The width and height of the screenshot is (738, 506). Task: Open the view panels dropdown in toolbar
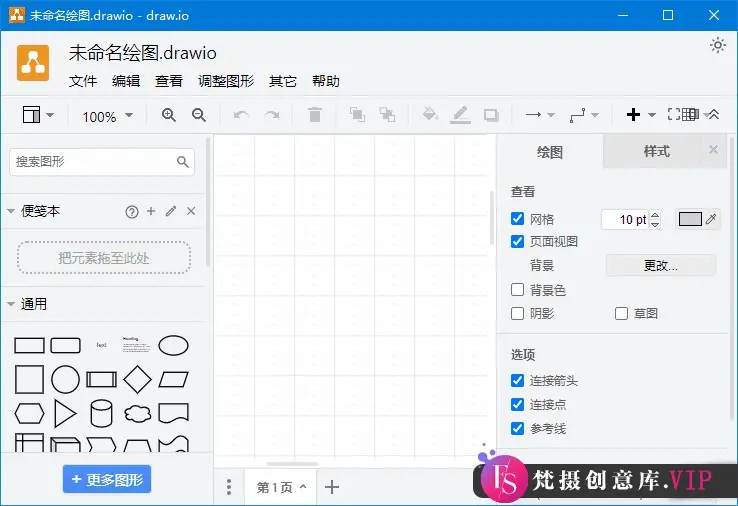pyautogui.click(x=38, y=114)
